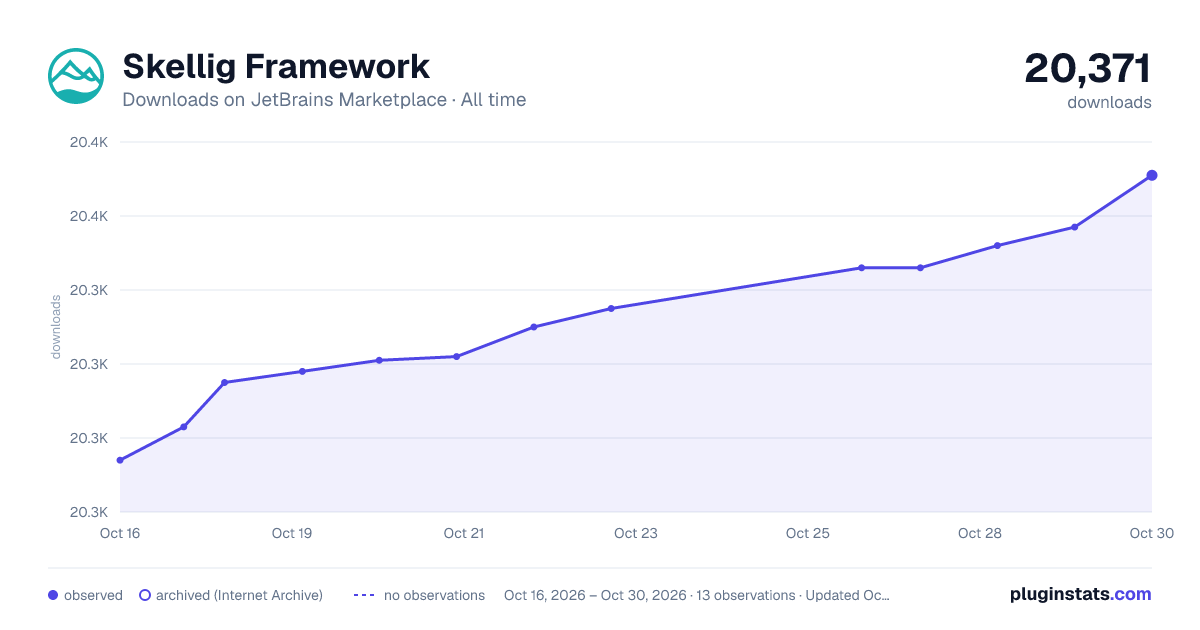Screen dimensions: 1200x630
Task: Click the hollow 'archived' legend circle
Action: pyautogui.click(x=145, y=595)
